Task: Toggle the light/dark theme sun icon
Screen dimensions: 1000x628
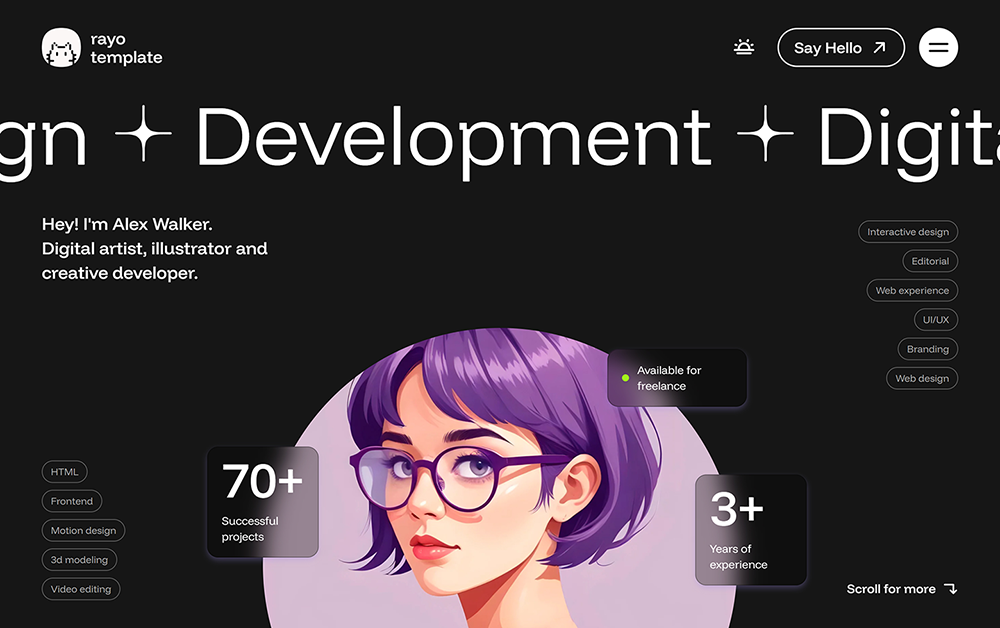Action: pos(743,47)
